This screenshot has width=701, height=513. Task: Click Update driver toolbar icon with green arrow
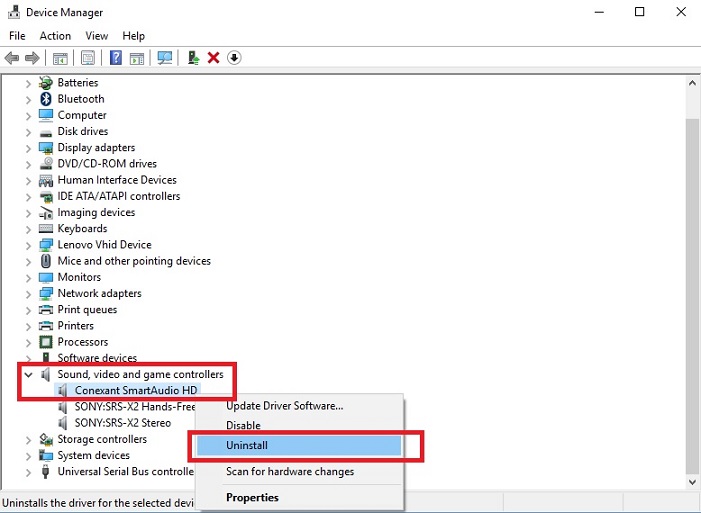tap(193, 58)
